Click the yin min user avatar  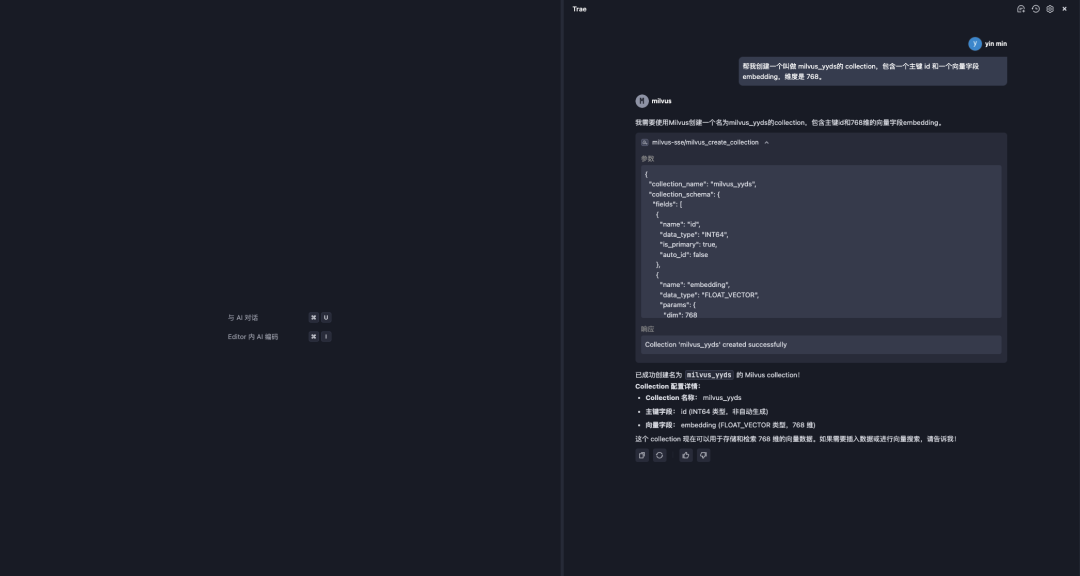(975, 44)
